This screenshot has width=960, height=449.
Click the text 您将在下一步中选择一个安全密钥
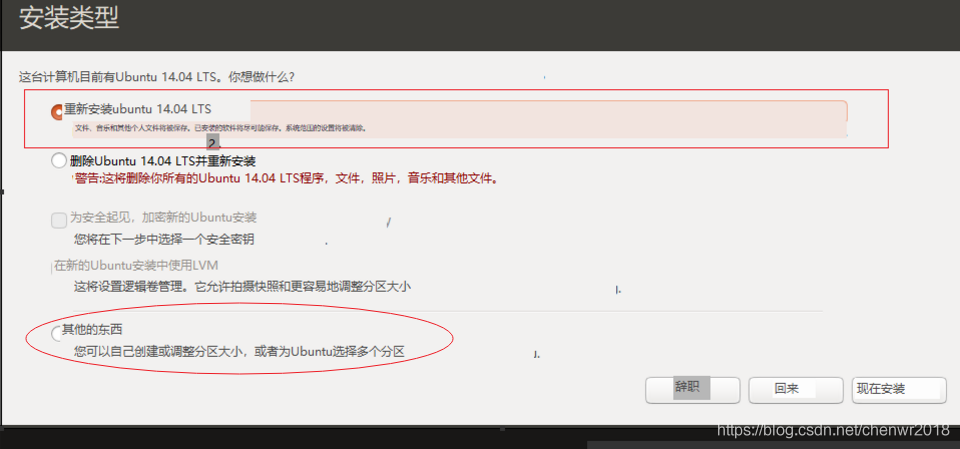164,240
